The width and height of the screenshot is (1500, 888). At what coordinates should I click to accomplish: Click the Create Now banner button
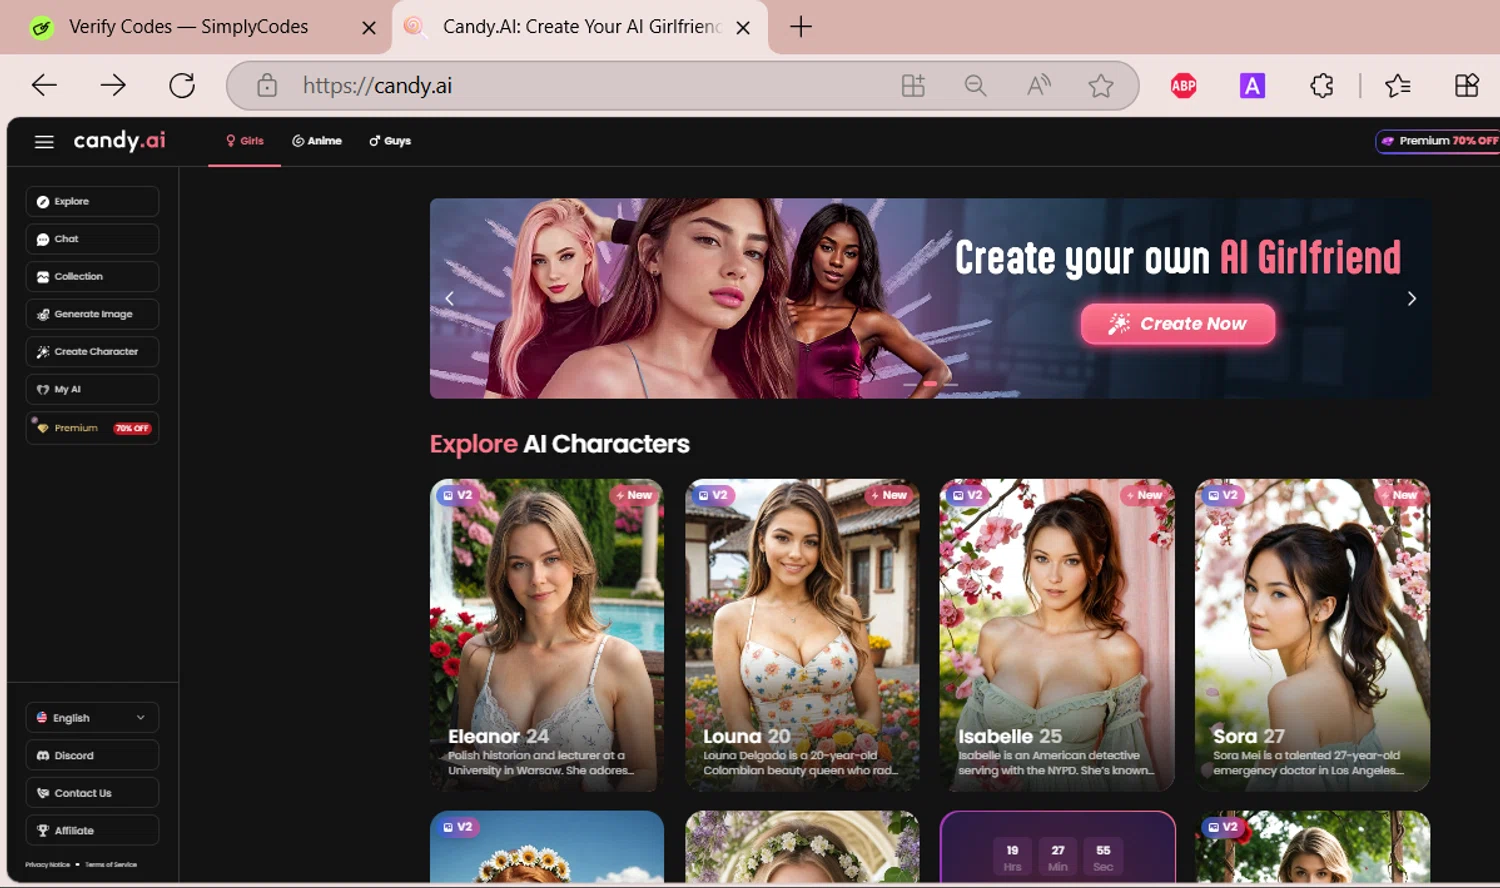click(1178, 324)
